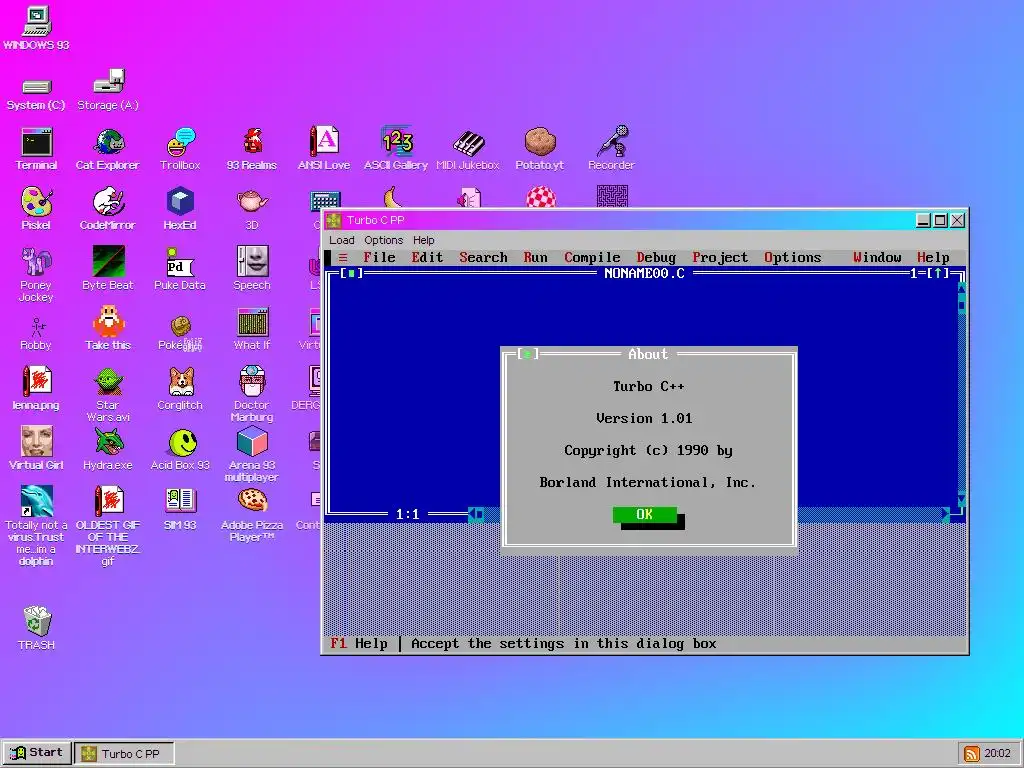Image resolution: width=1024 pixels, height=768 pixels.
Task: Launch Cat Explorer browser icon
Action: (x=108, y=149)
